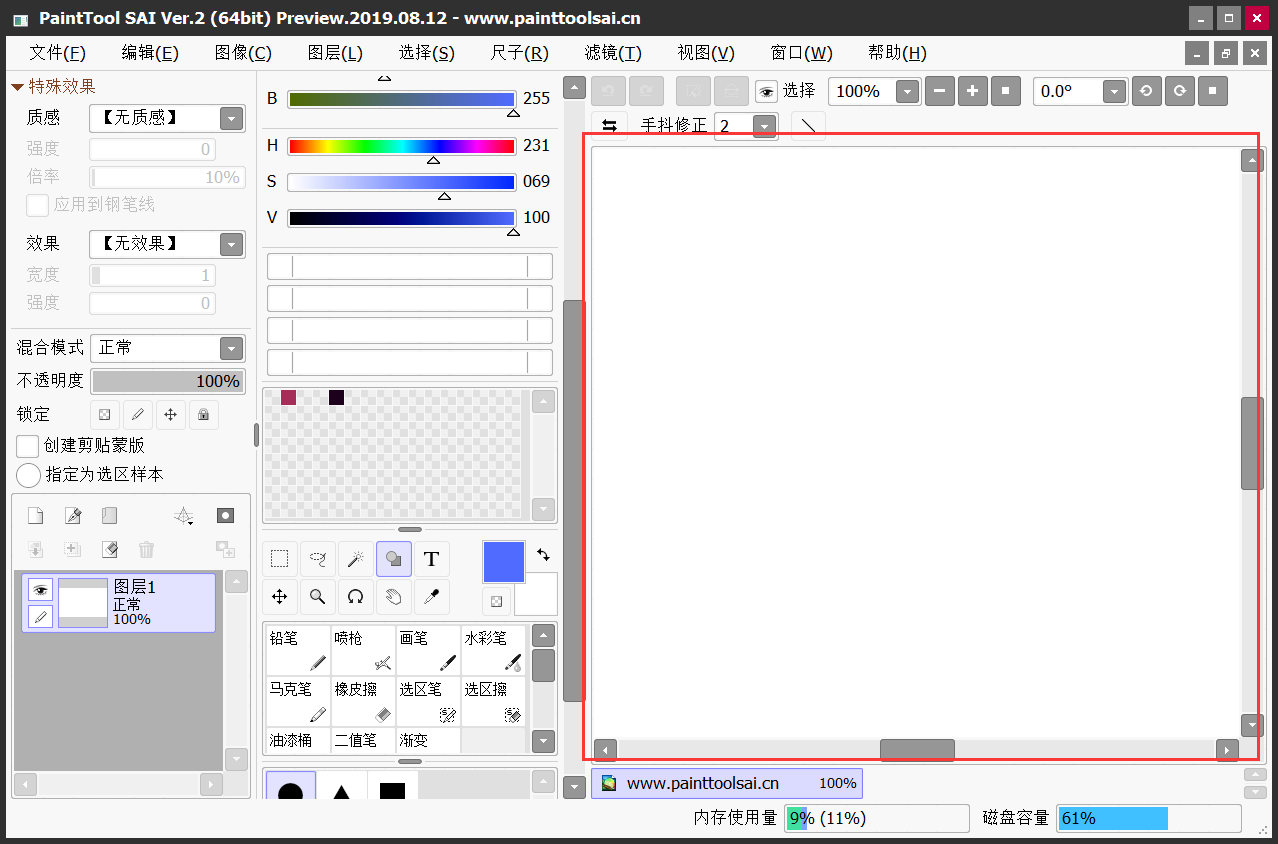
Task: Select the hand pan tool
Action: (393, 597)
